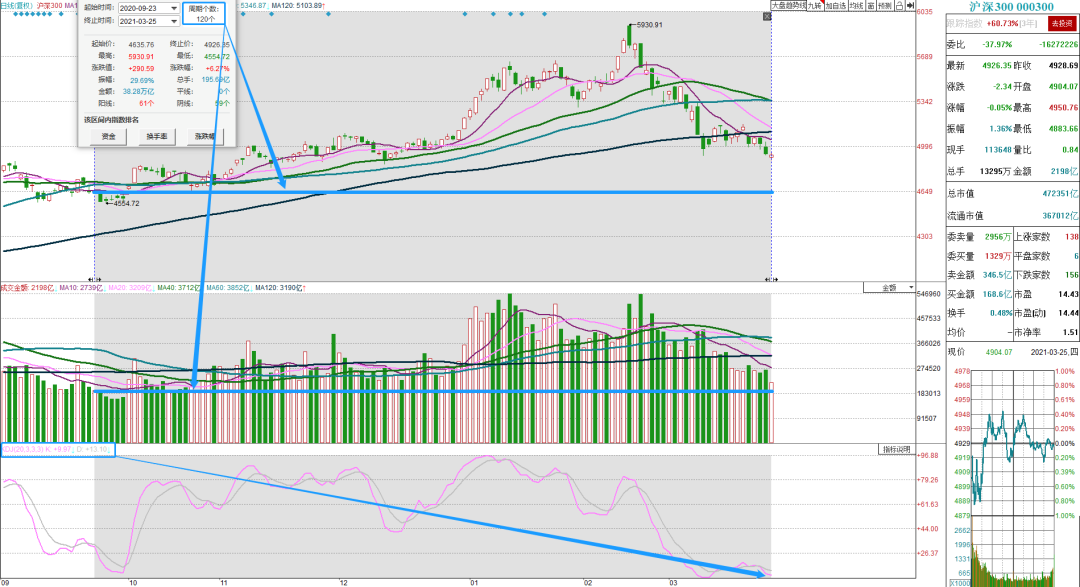Viewport: 1080px width, 587px height.
Task: Click the 涨跌值 +290.59 value in overlay
Action: click(x=141, y=68)
